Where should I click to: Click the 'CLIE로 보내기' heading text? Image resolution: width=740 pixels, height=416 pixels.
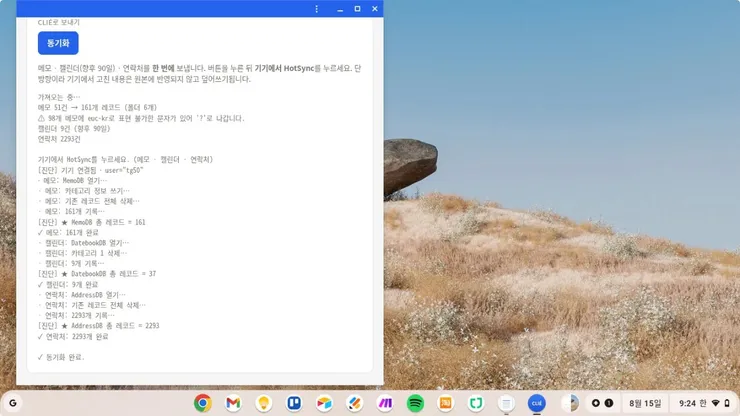59,22
